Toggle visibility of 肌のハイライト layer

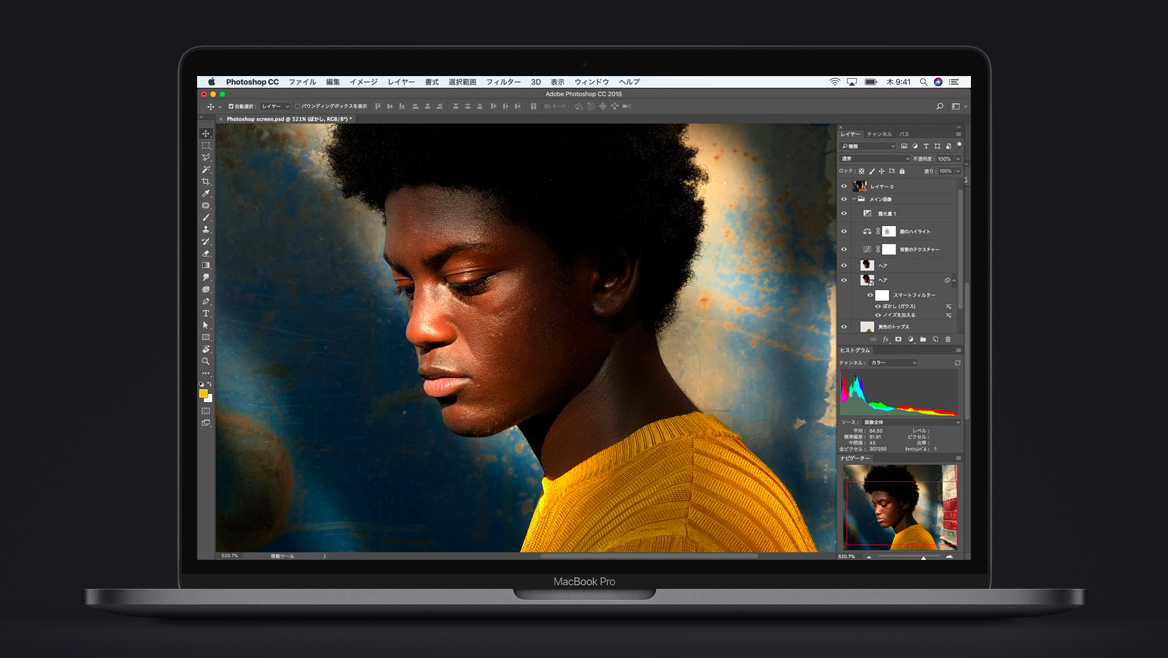844,231
